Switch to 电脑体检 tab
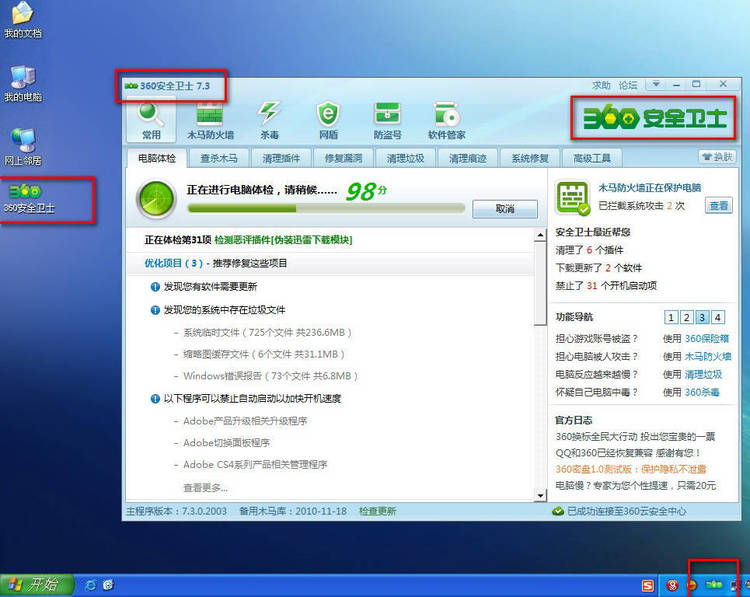Screen dimensions: 750x597 (157, 158)
